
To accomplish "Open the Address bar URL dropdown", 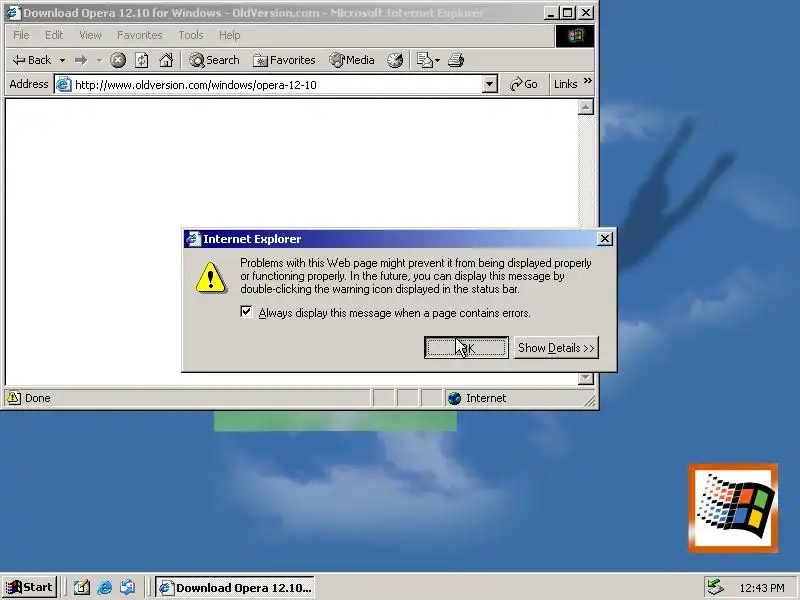I will pos(489,84).
